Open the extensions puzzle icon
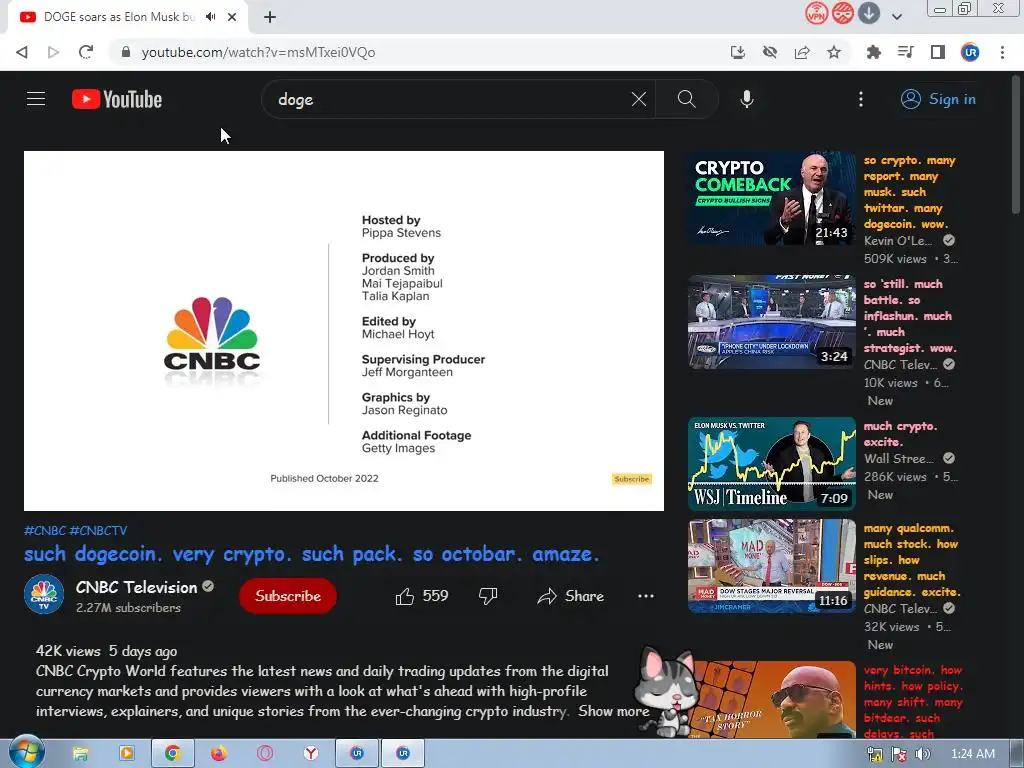The height and width of the screenshot is (768, 1024). 873,52
